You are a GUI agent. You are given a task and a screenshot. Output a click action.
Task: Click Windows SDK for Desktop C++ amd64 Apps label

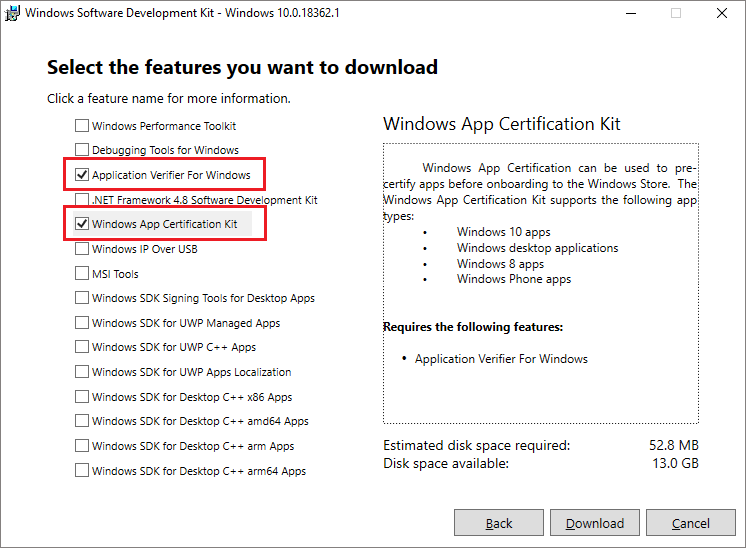pyautogui.click(x=200, y=421)
